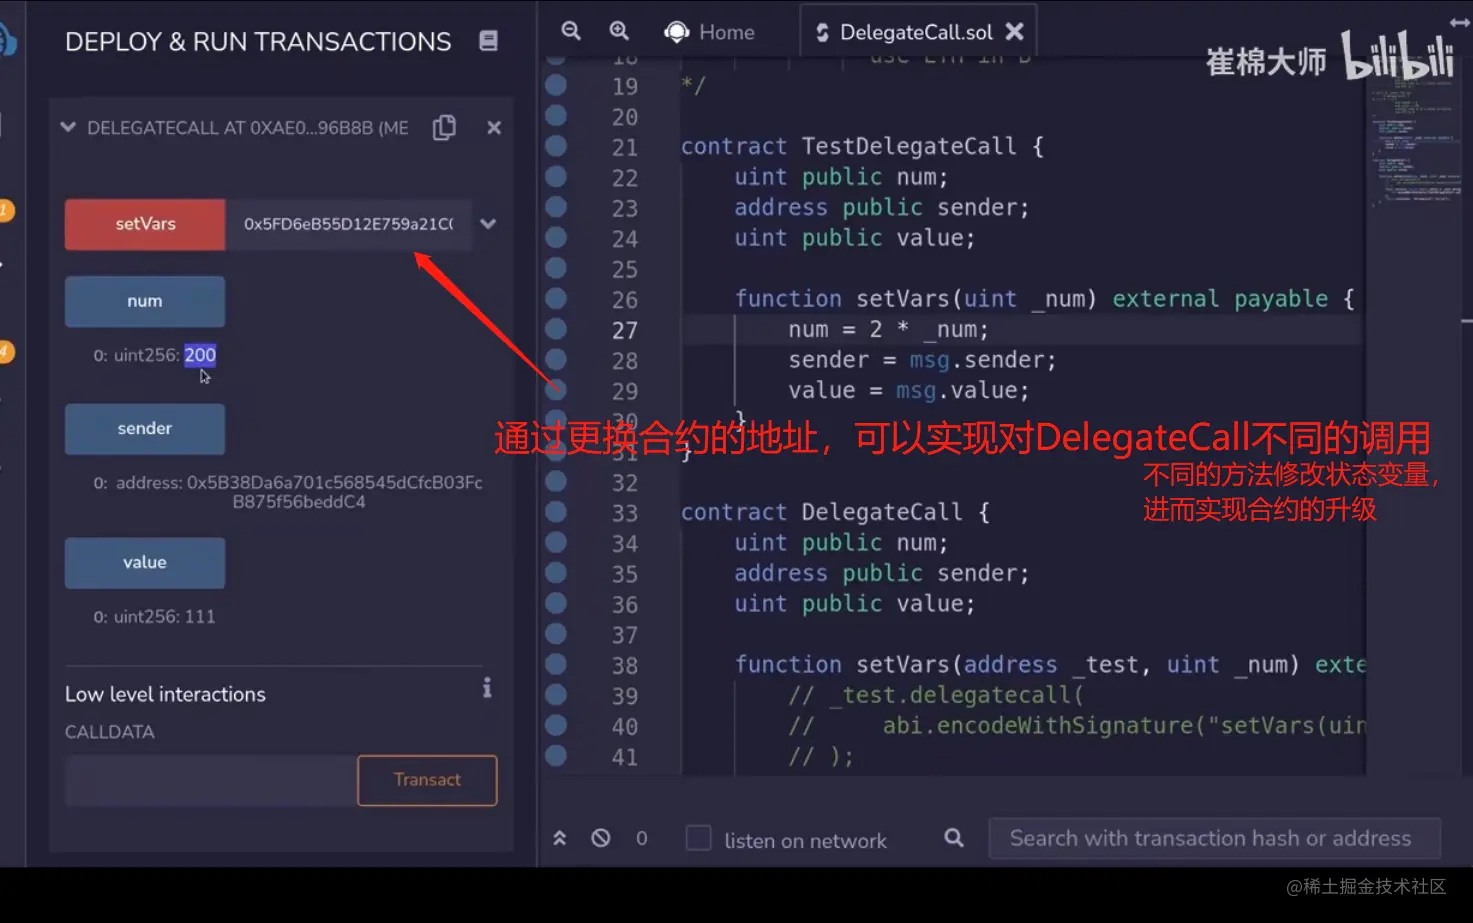Copy the deployed DelegateCall contract address
The image size is (1473, 923).
pyautogui.click(x=444, y=128)
